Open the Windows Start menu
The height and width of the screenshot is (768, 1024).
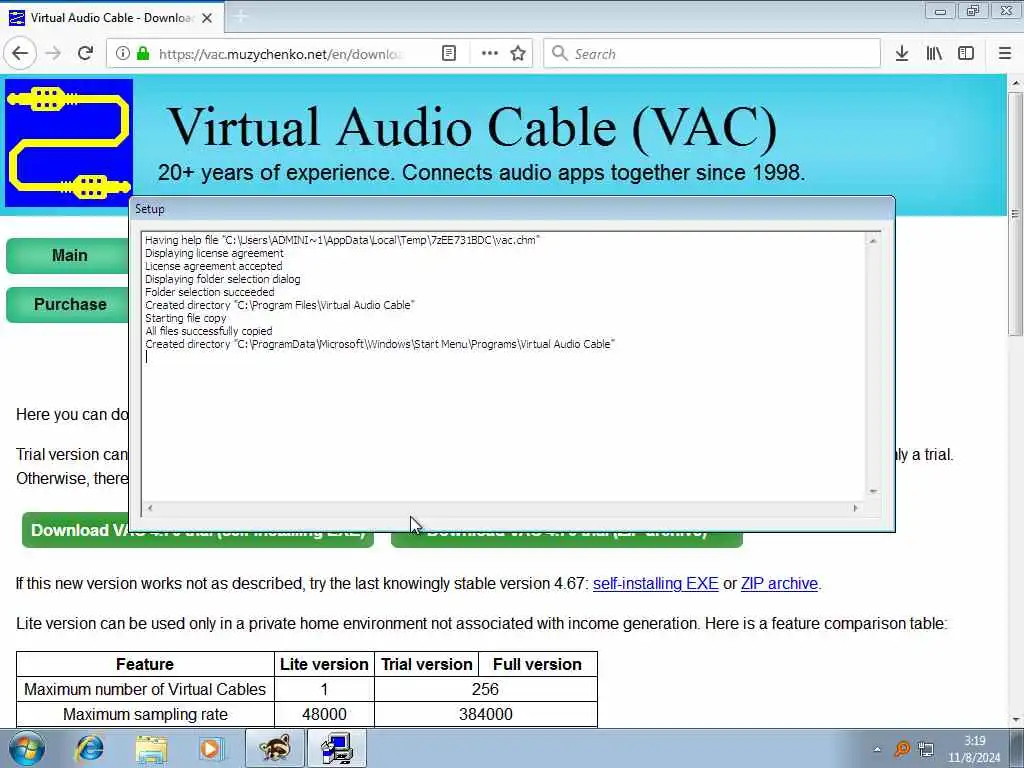(27, 748)
